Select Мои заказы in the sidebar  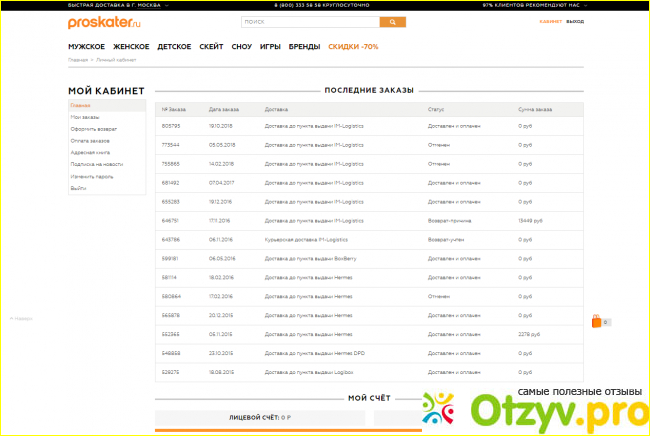[83, 118]
